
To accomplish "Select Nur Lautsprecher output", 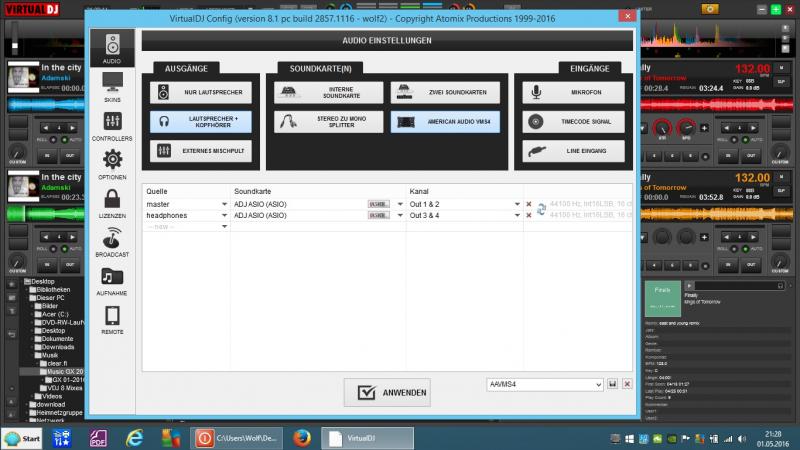I will (x=201, y=92).
